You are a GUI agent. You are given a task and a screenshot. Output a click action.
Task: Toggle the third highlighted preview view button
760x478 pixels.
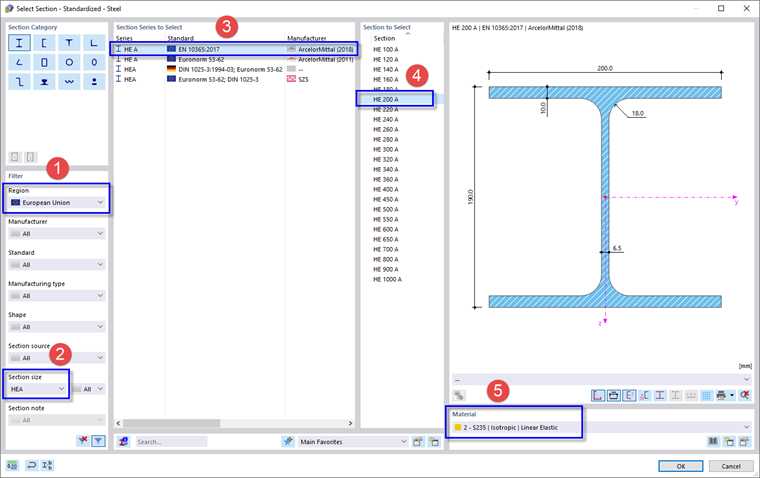pyautogui.click(x=629, y=396)
